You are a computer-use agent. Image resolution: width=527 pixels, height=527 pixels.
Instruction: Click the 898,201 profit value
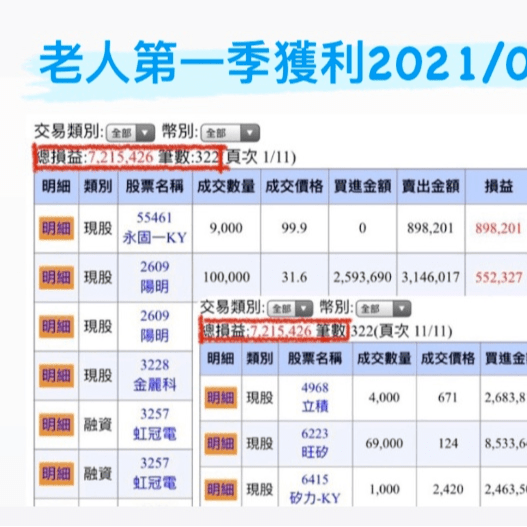(498, 229)
